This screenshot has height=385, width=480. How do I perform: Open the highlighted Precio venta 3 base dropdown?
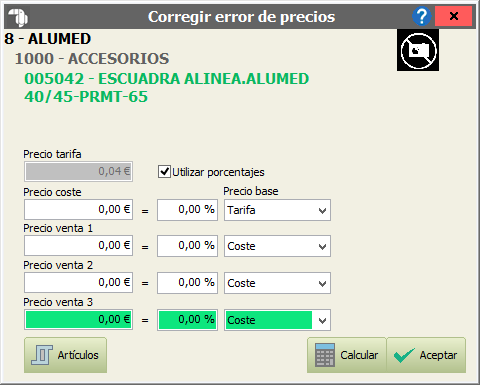click(x=277, y=320)
